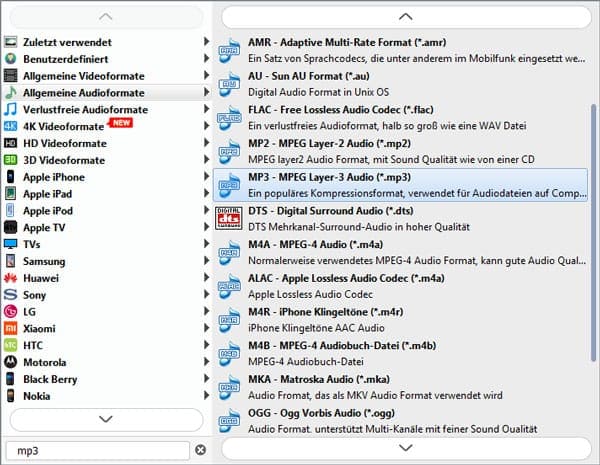The width and height of the screenshot is (600, 465).
Task: Click the LG logo icon
Action: 10,312
